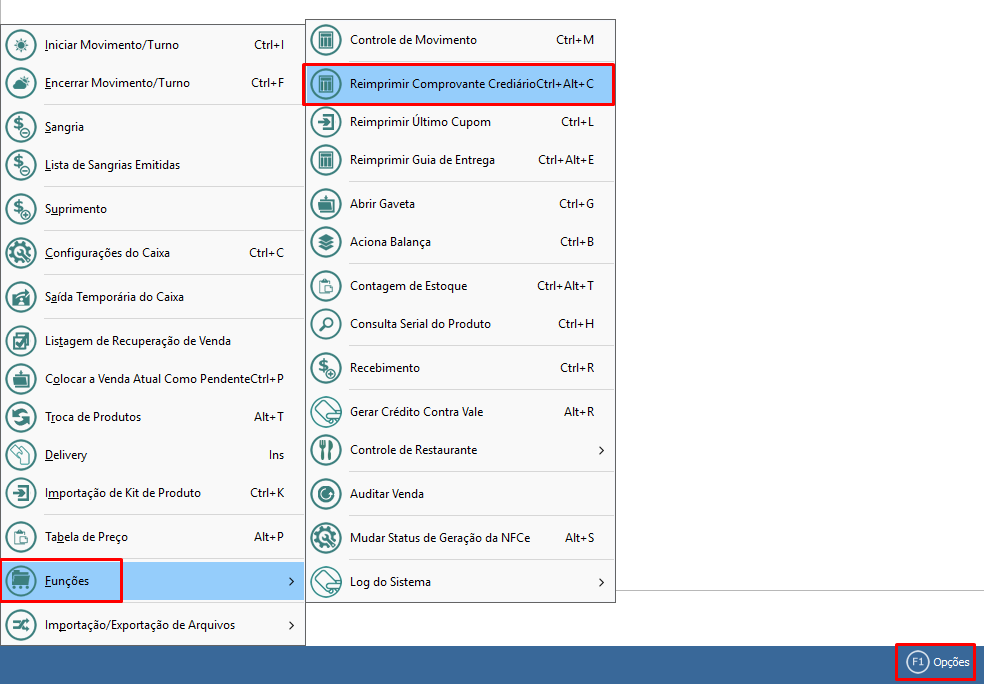Click the Auditar Venda circular icon
Image resolution: width=984 pixels, height=684 pixels.
[x=326, y=494]
